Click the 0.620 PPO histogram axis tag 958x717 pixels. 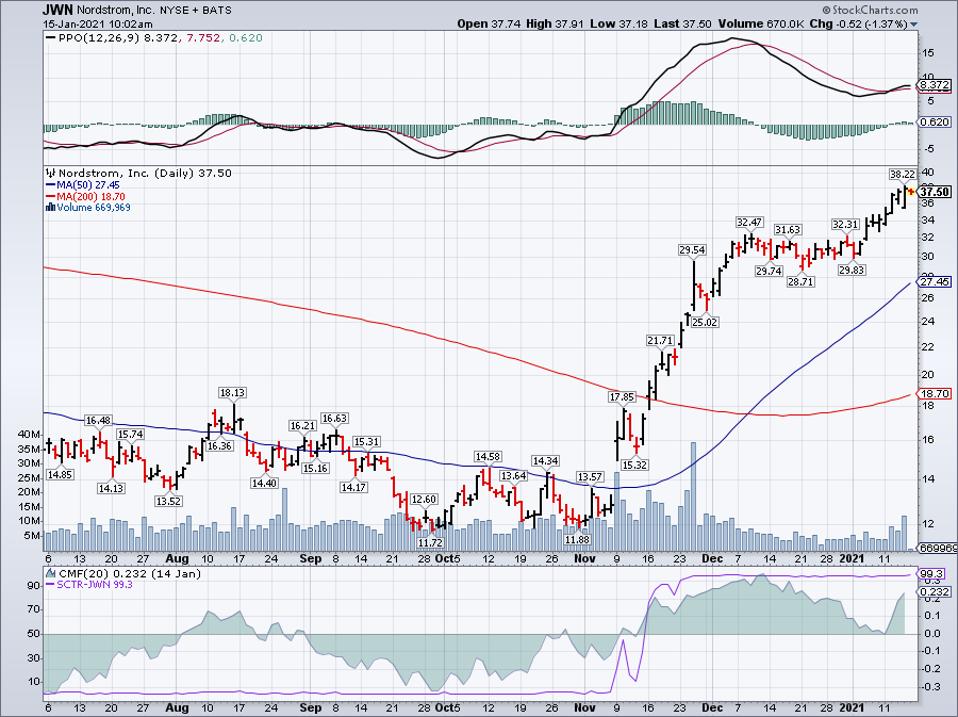coord(934,122)
